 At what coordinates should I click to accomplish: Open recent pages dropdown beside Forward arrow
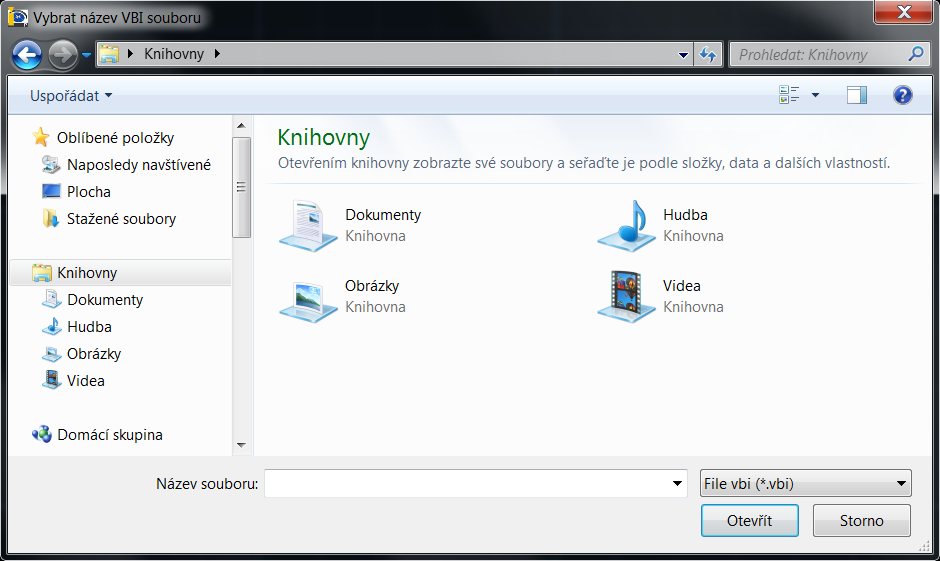pyautogui.click(x=86, y=55)
